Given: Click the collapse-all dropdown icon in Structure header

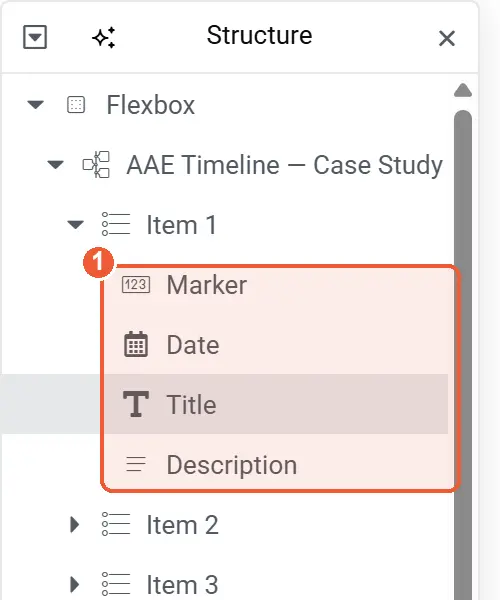Looking at the screenshot, I should coord(35,37).
